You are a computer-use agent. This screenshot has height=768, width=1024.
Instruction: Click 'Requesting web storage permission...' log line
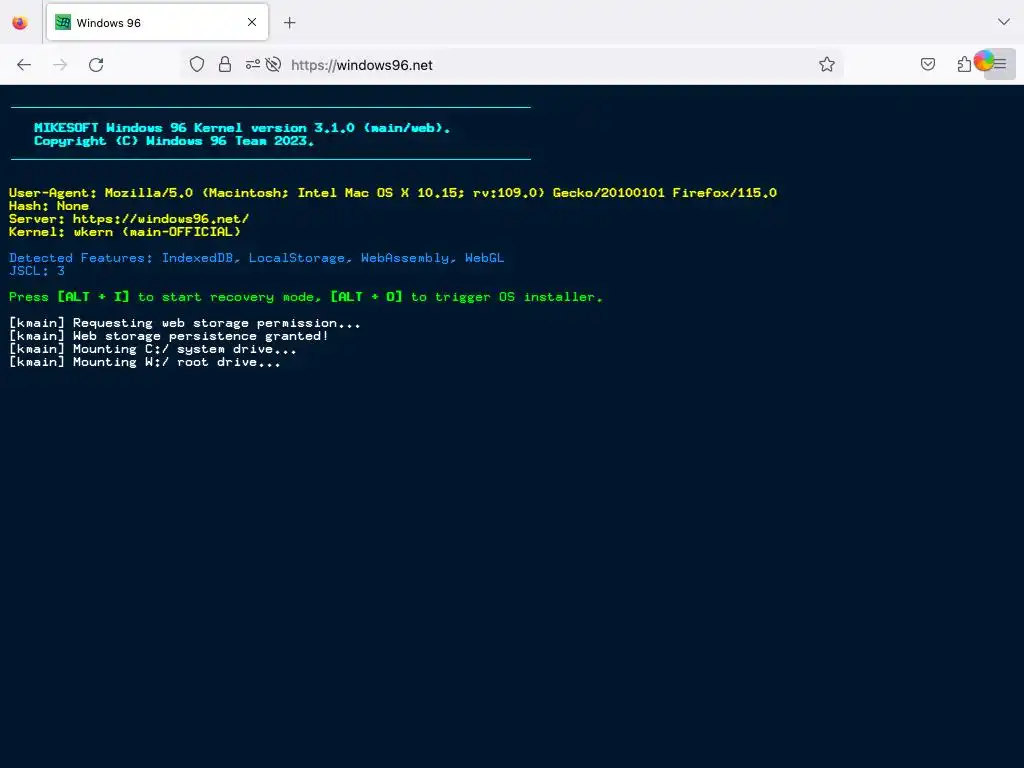coord(184,323)
